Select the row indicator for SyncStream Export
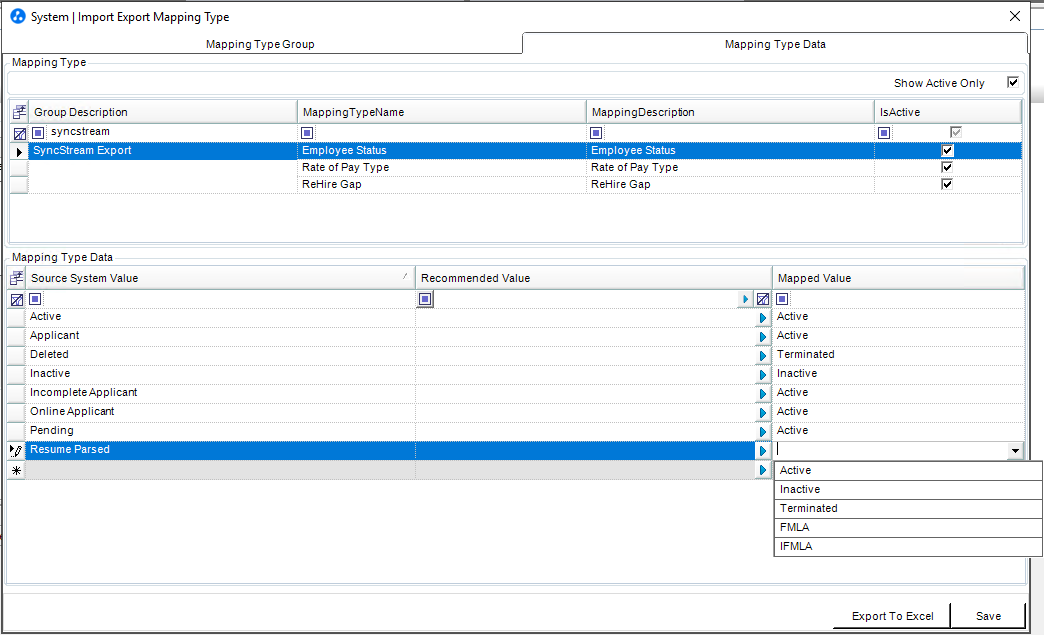The image size is (1044, 635). pyautogui.click(x=19, y=151)
